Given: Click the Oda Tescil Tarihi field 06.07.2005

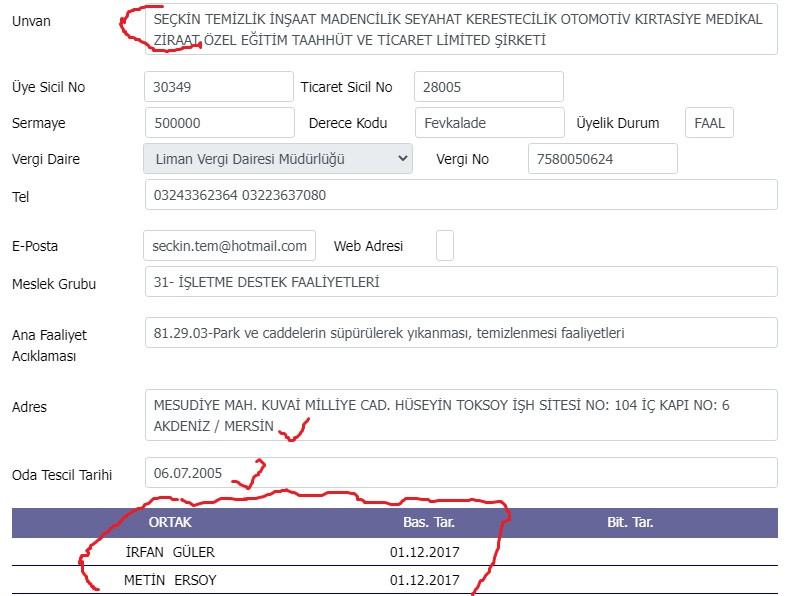Looking at the screenshot, I should [461, 473].
